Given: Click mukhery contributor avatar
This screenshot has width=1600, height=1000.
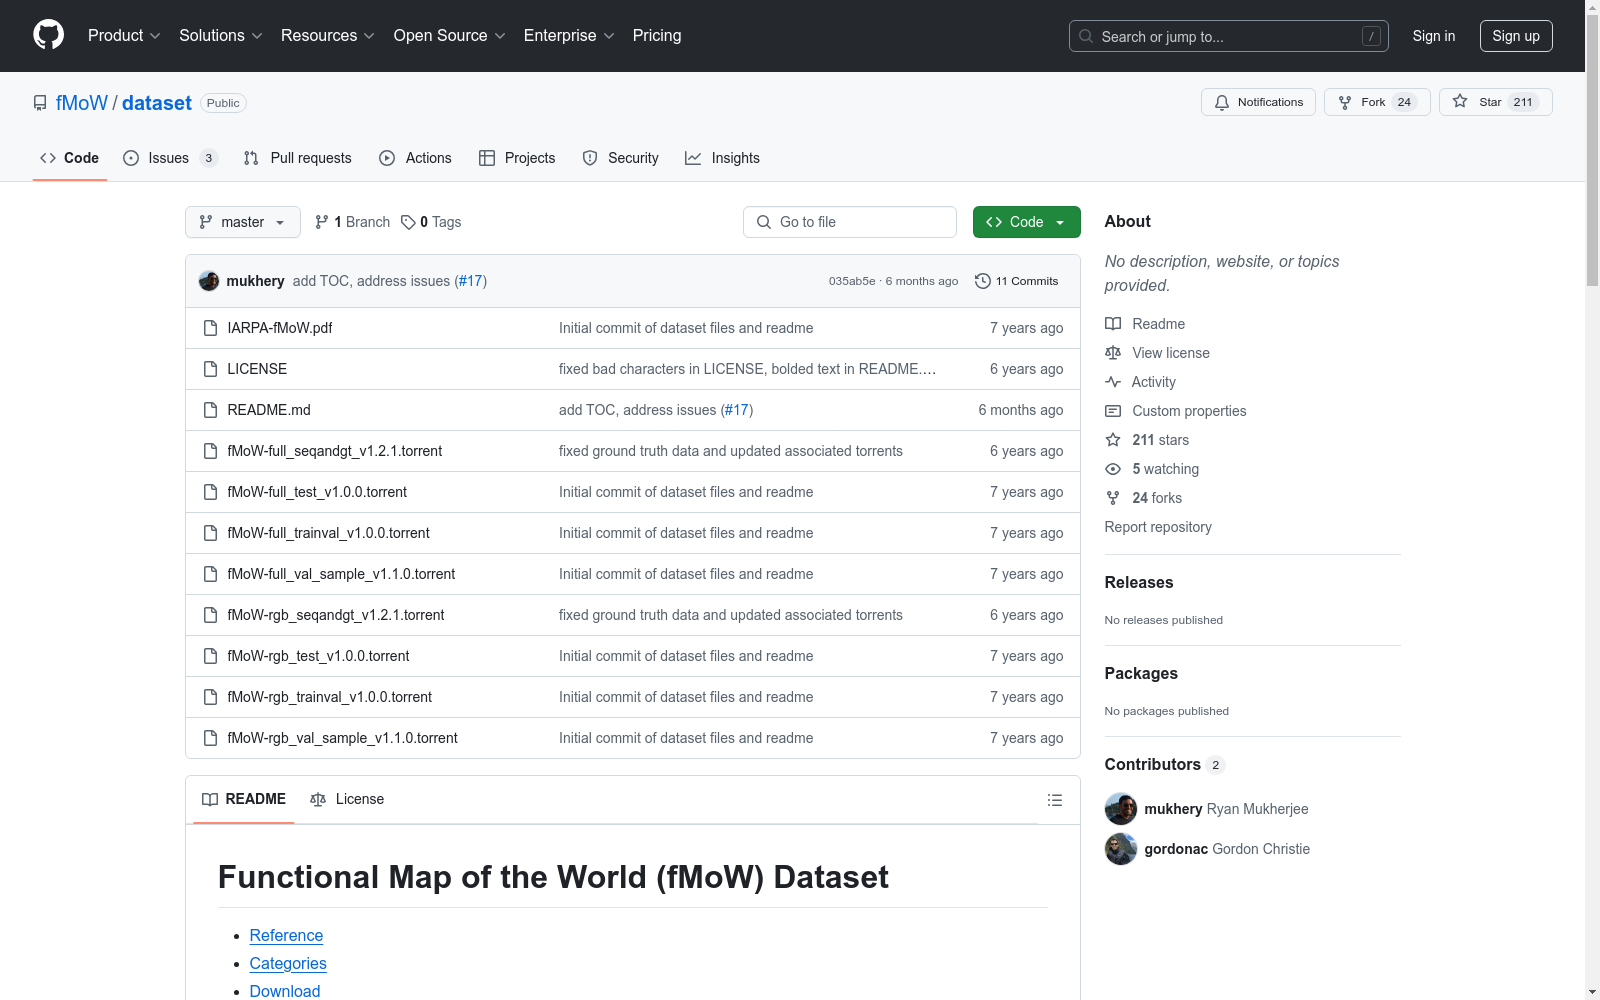Looking at the screenshot, I should (x=1121, y=809).
